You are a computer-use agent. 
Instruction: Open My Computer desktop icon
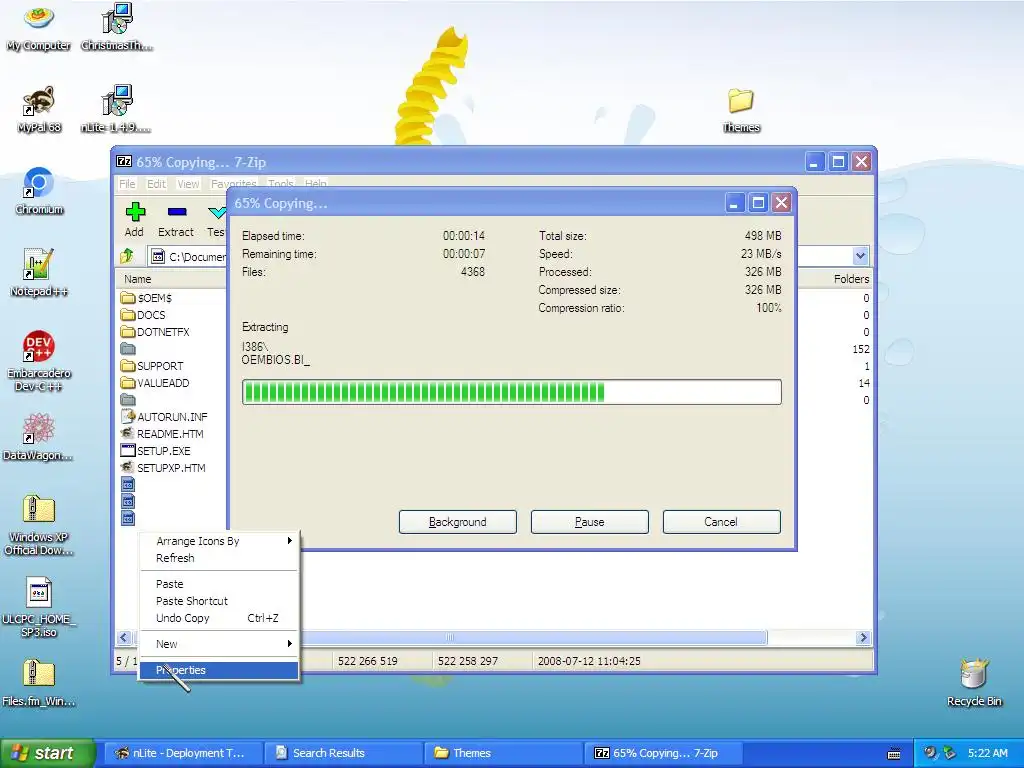39,27
